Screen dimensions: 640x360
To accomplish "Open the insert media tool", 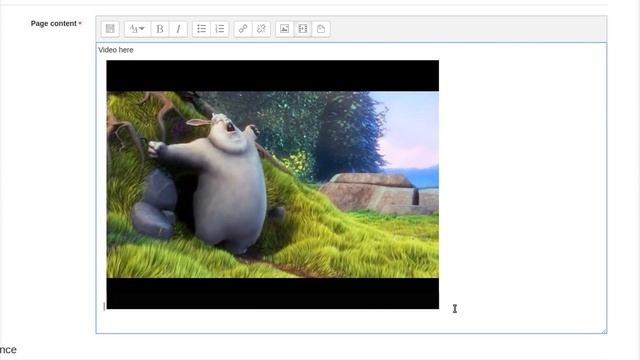I will tap(303, 29).
